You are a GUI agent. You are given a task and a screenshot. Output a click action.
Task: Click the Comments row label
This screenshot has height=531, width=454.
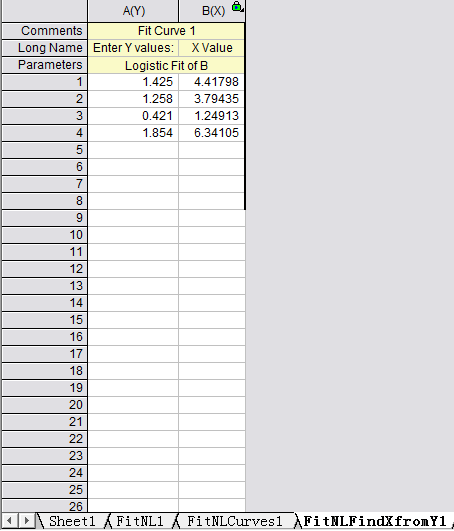pyautogui.click(x=45, y=31)
